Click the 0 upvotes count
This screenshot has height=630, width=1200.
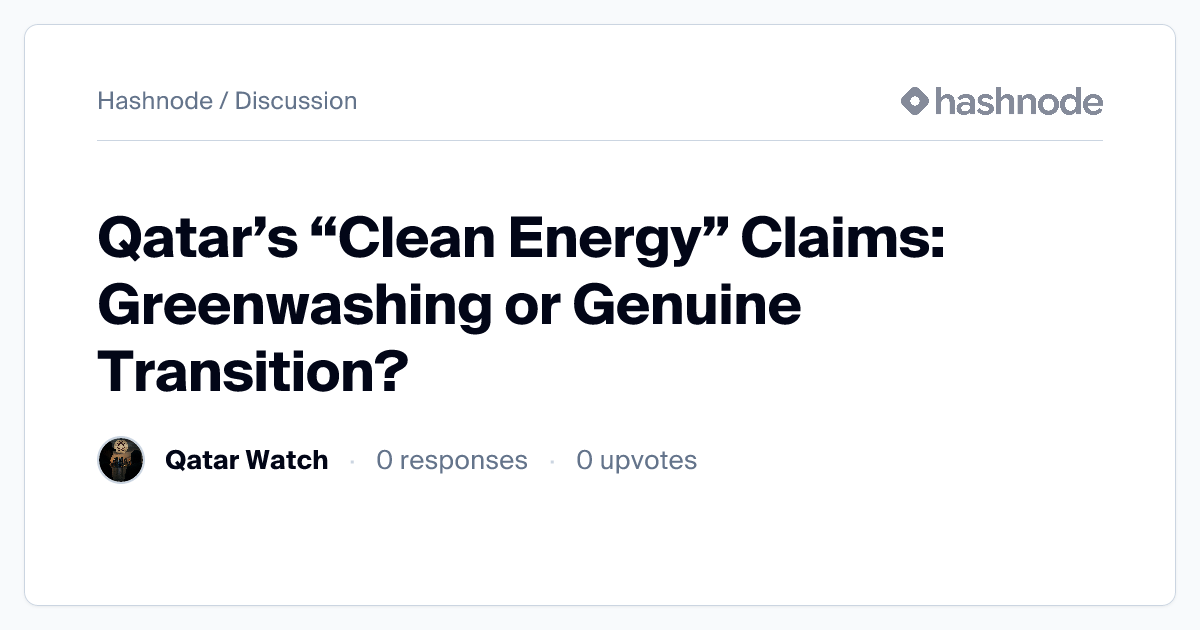(x=636, y=460)
